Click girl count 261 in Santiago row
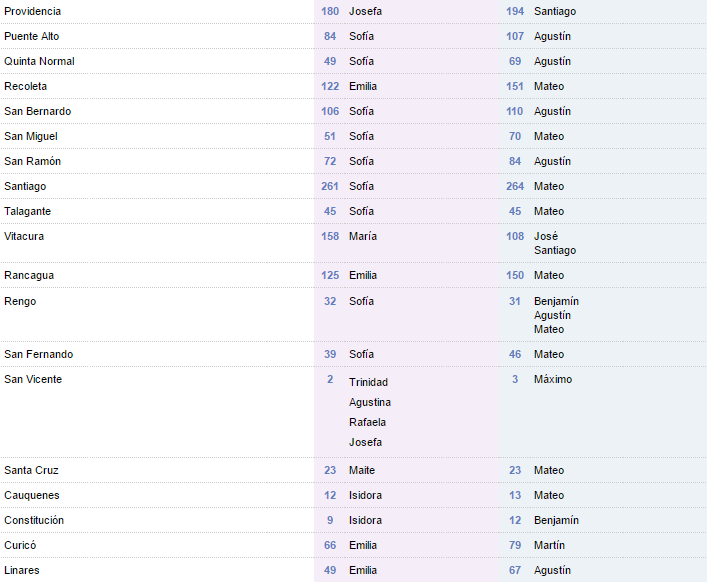The width and height of the screenshot is (707, 582). 330,186
